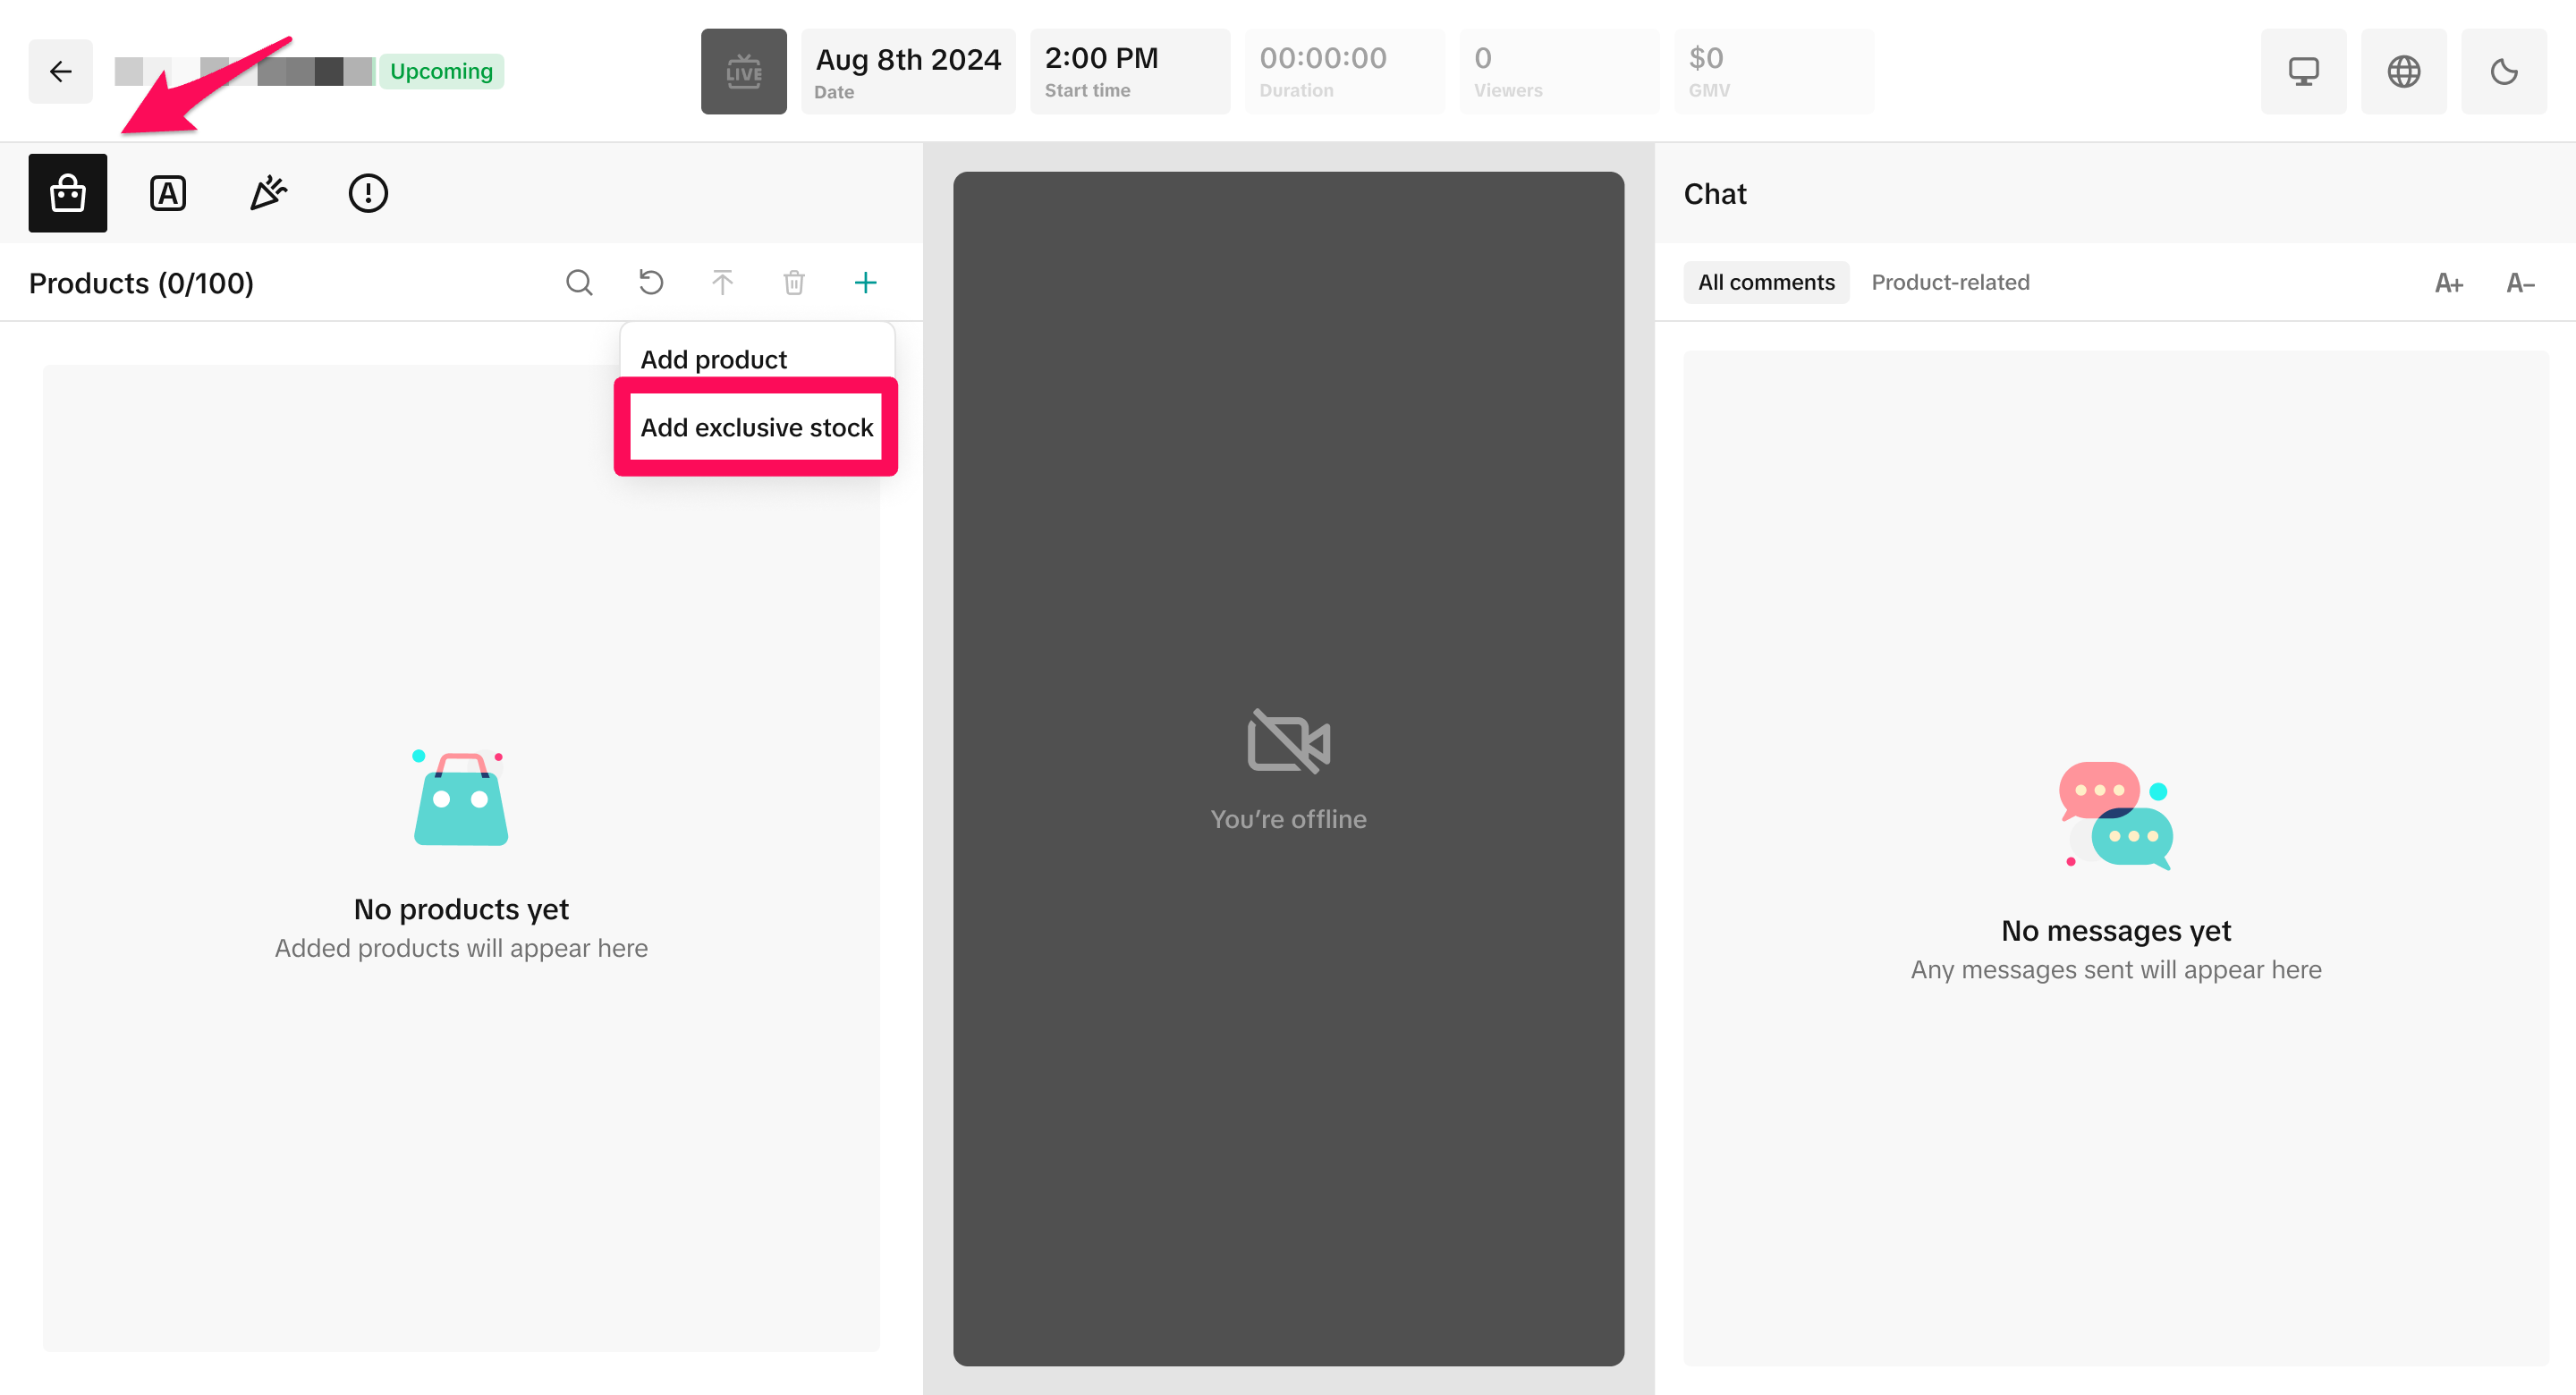Toggle dark mode moon icon
This screenshot has width=2576, height=1395.
(x=2503, y=71)
